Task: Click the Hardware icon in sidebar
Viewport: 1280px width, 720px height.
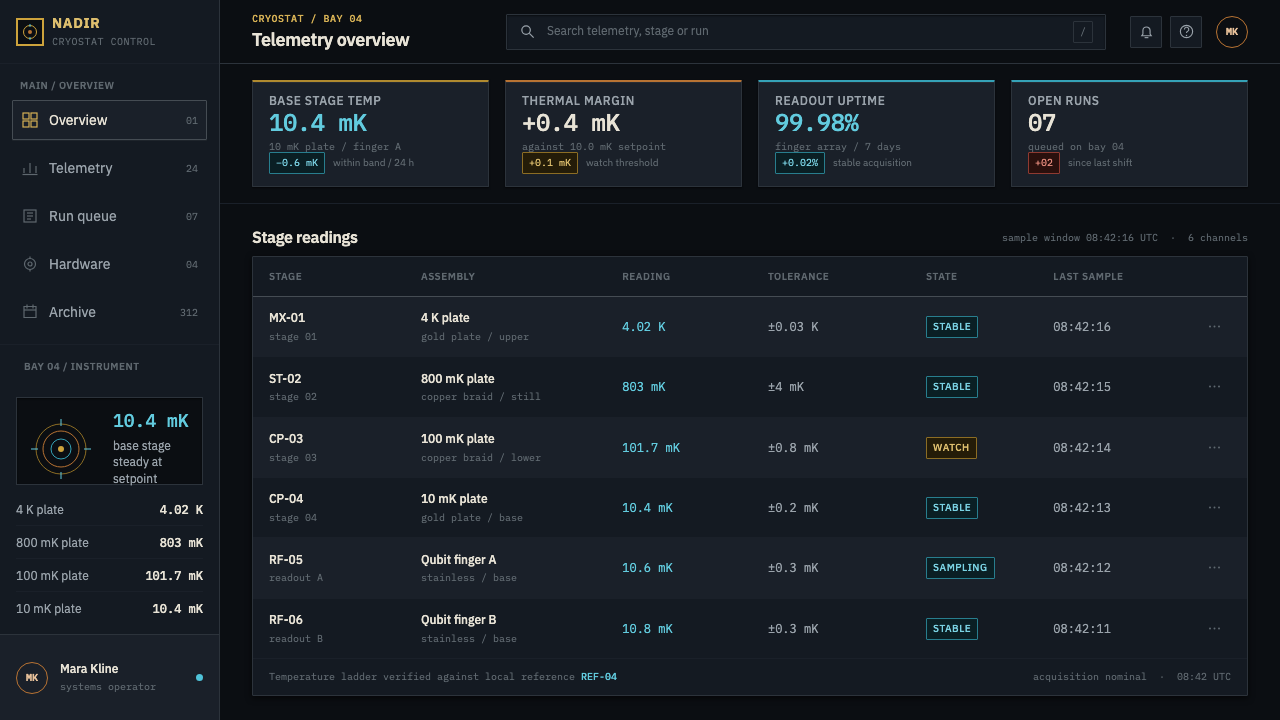Action: coord(30,264)
